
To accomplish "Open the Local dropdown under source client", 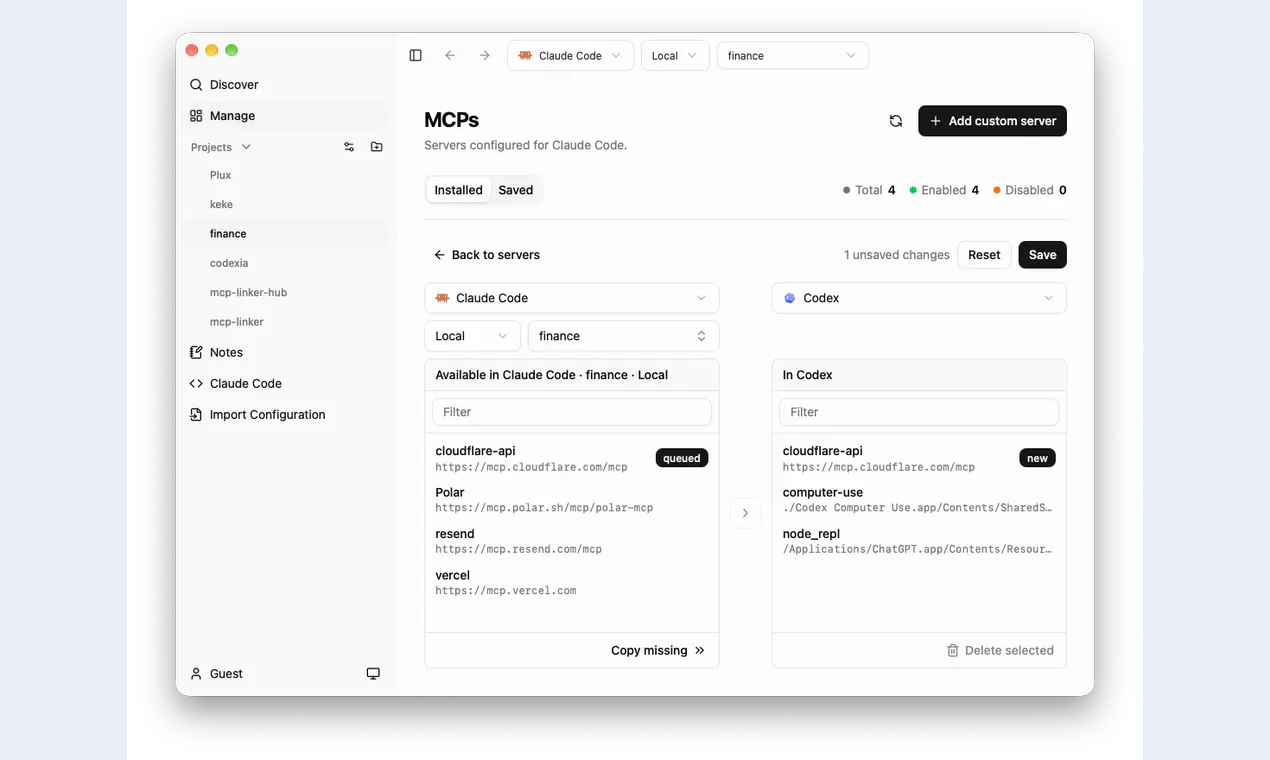I will (x=472, y=336).
